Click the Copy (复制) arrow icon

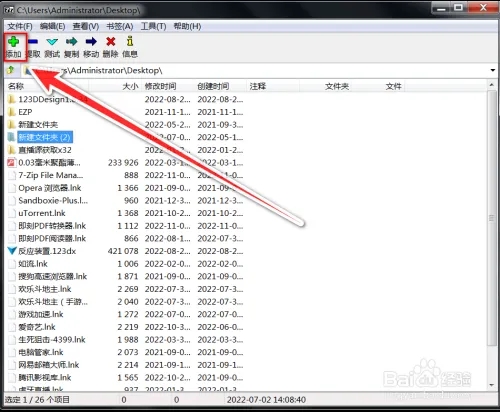point(72,42)
